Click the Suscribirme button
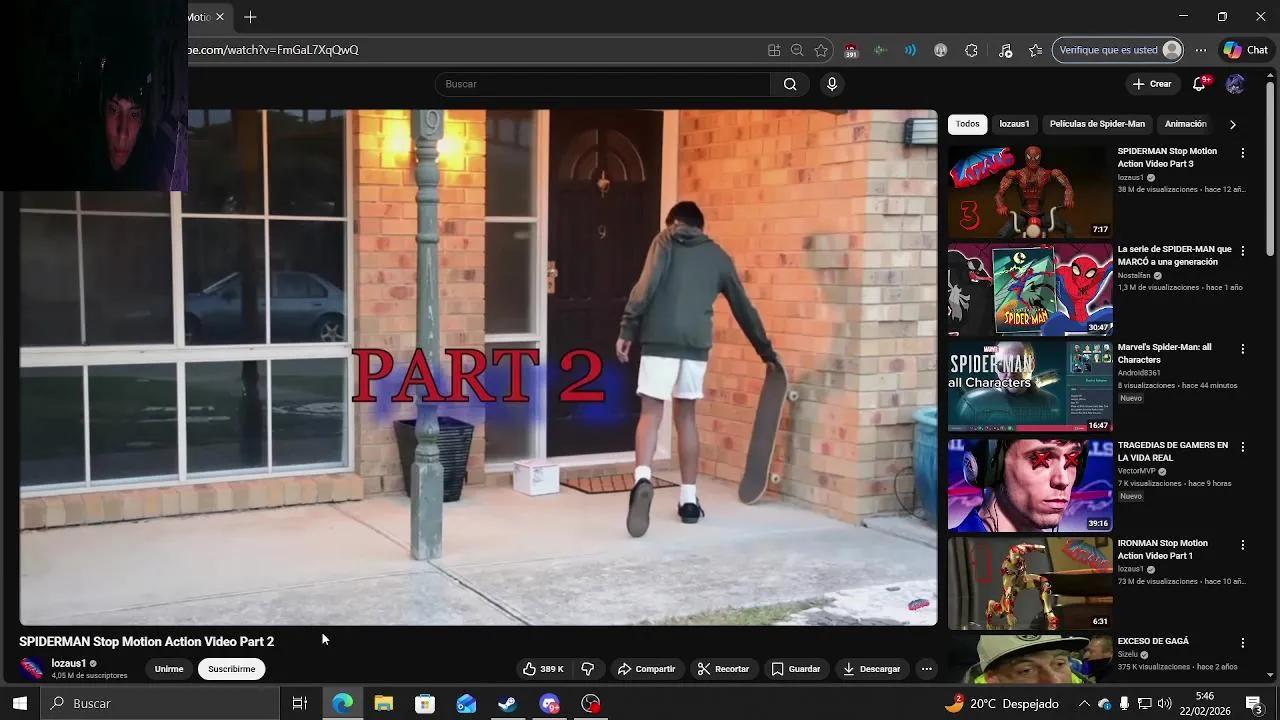The width and height of the screenshot is (1280, 720). point(231,669)
